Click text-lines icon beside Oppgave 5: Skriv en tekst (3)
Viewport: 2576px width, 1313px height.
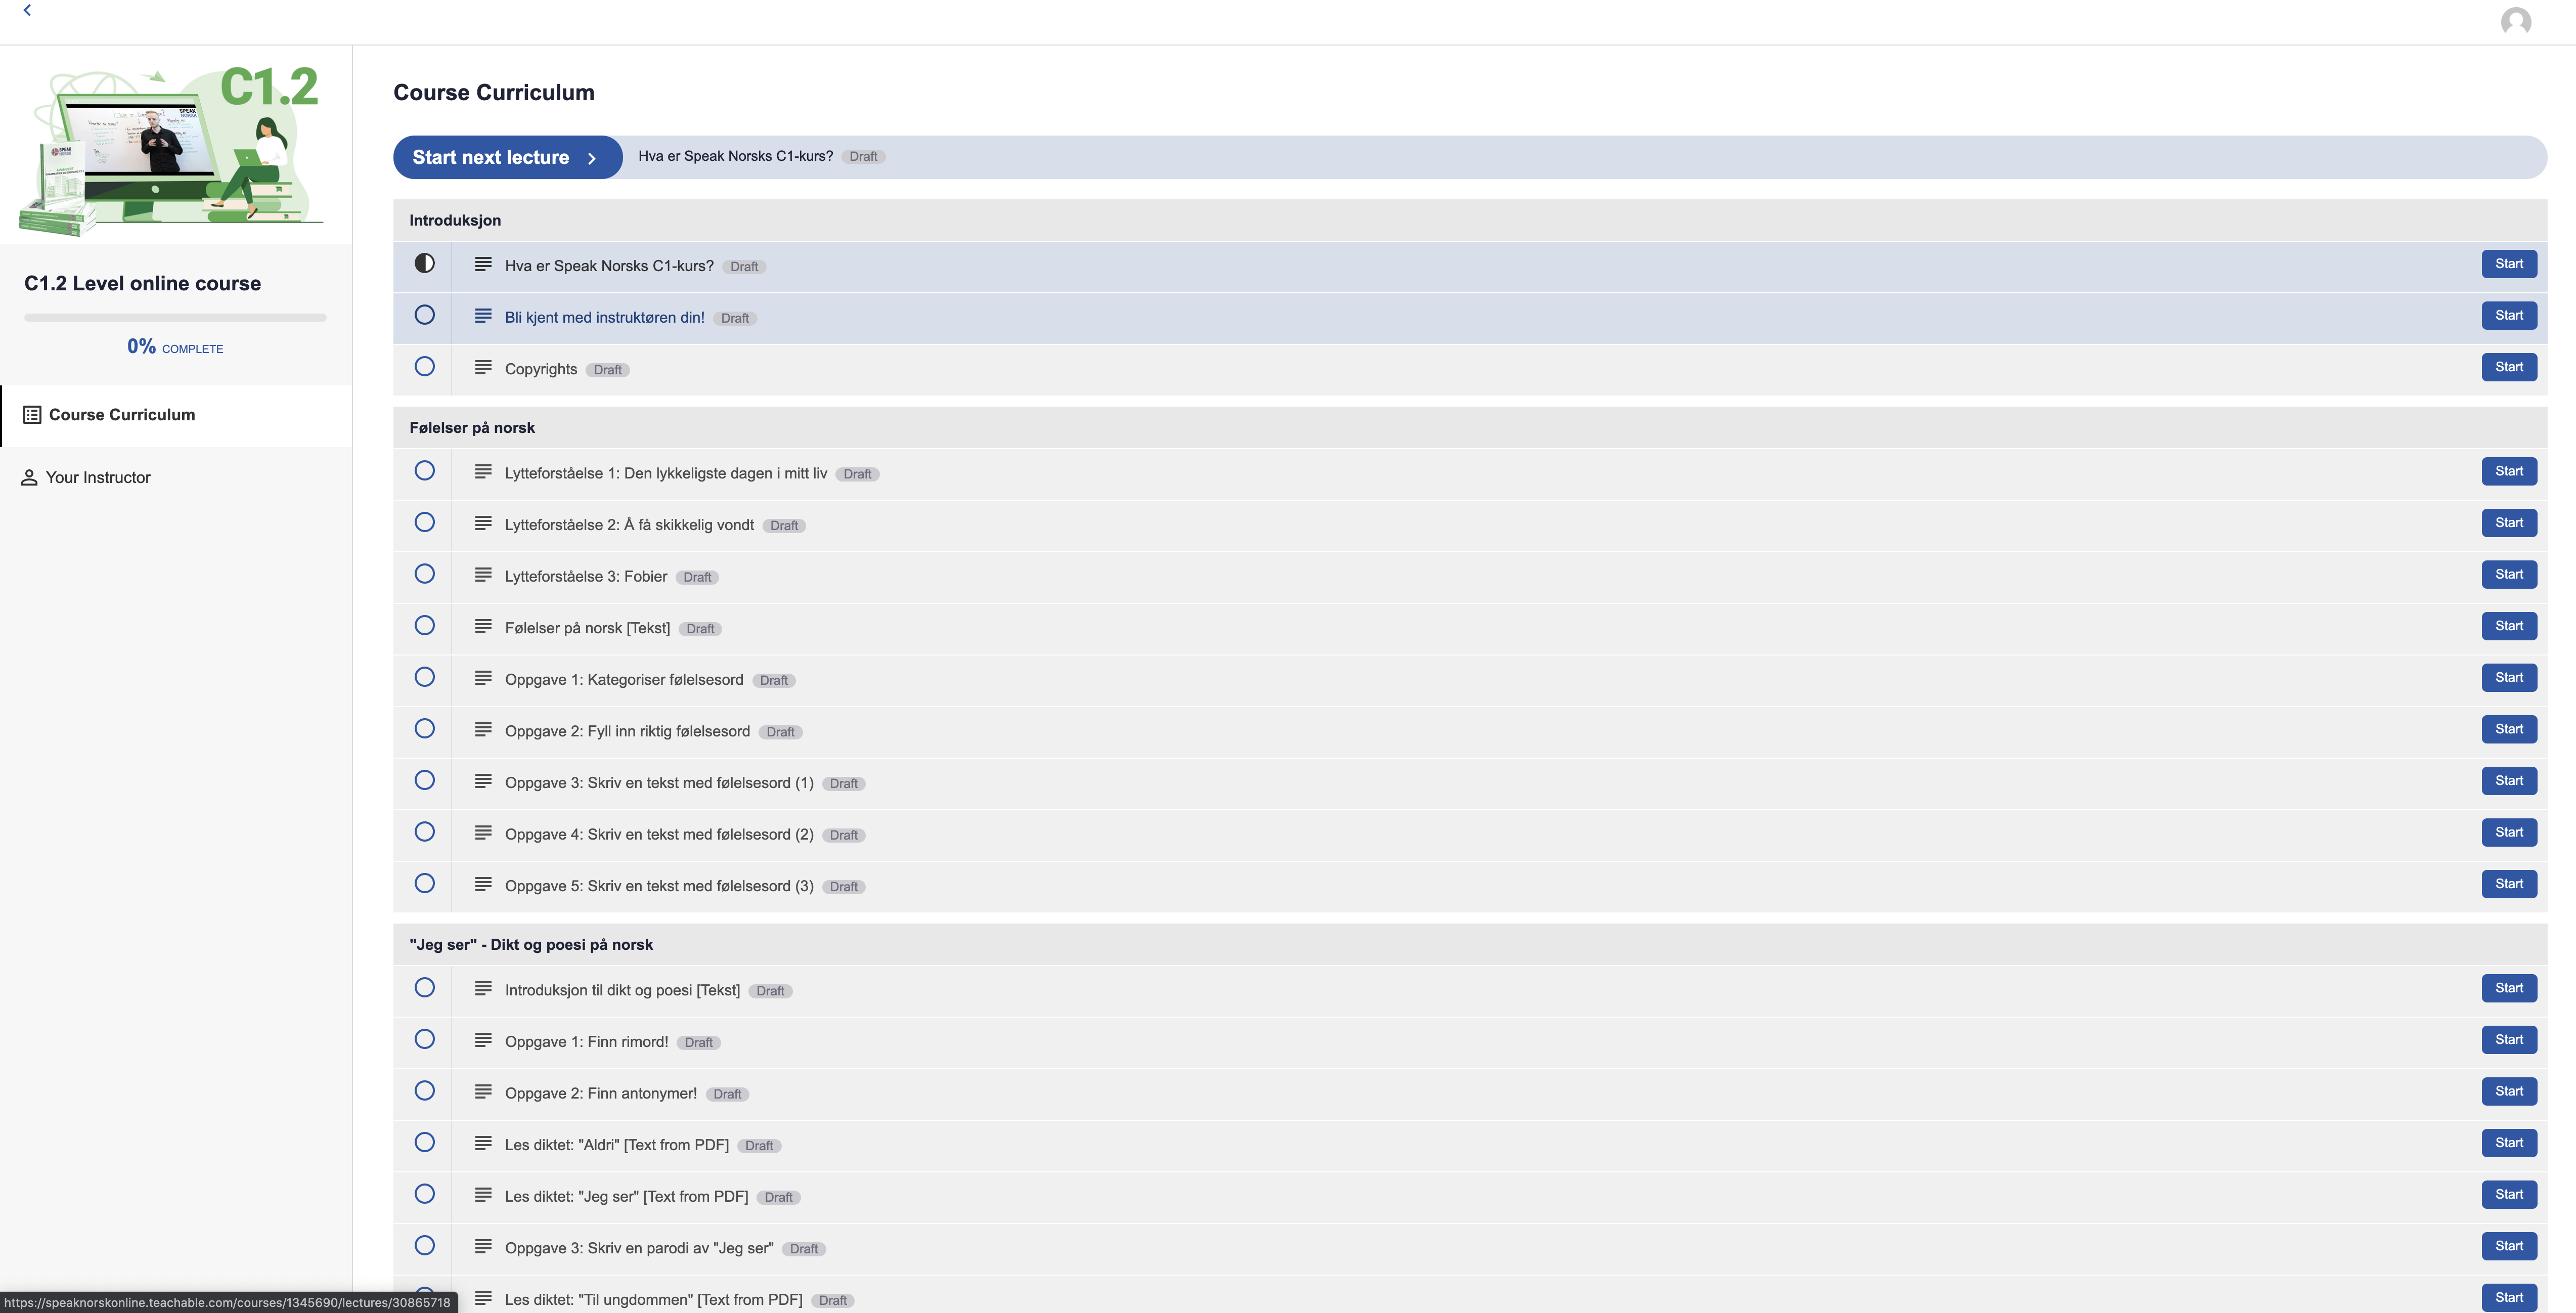tap(483, 884)
